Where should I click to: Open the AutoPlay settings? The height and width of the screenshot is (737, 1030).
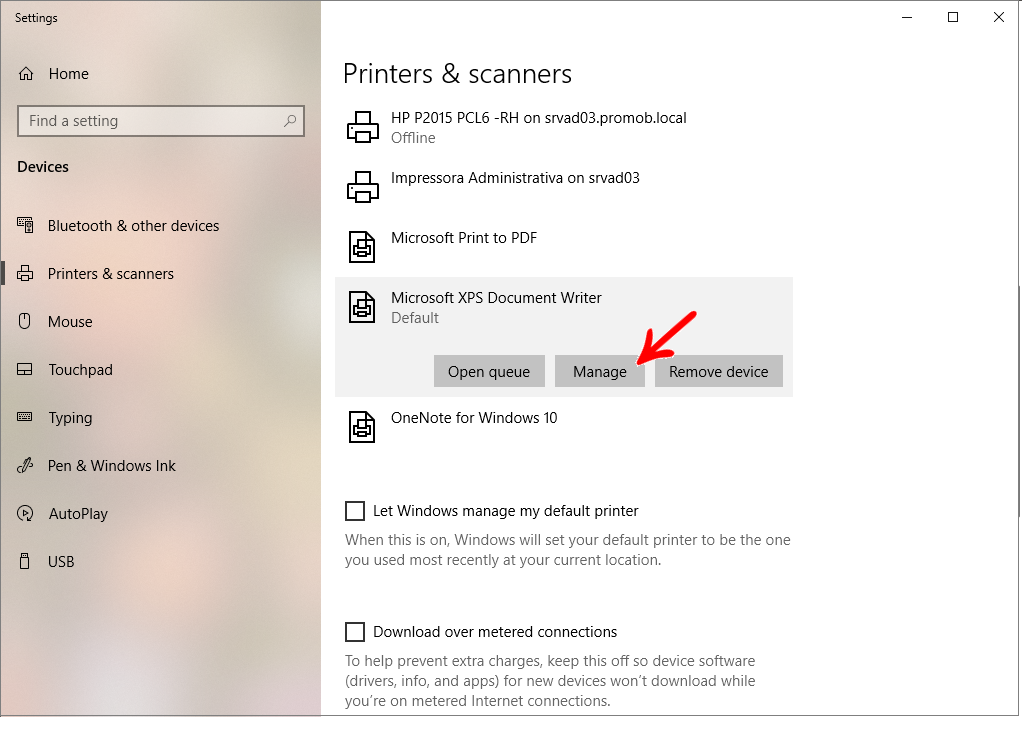coord(78,514)
